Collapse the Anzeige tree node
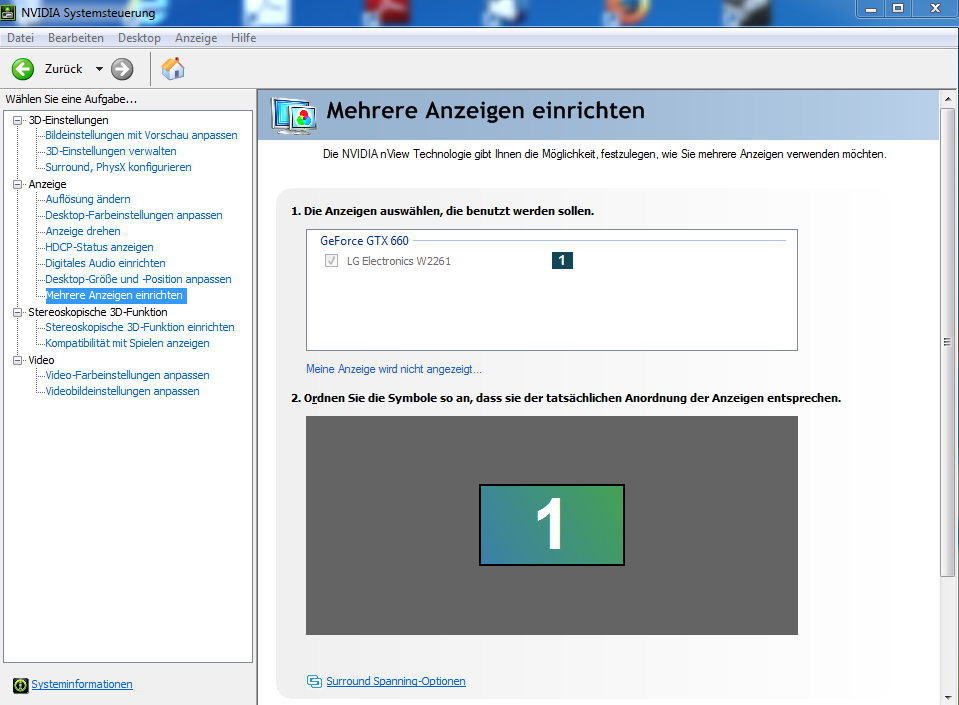 coord(18,184)
